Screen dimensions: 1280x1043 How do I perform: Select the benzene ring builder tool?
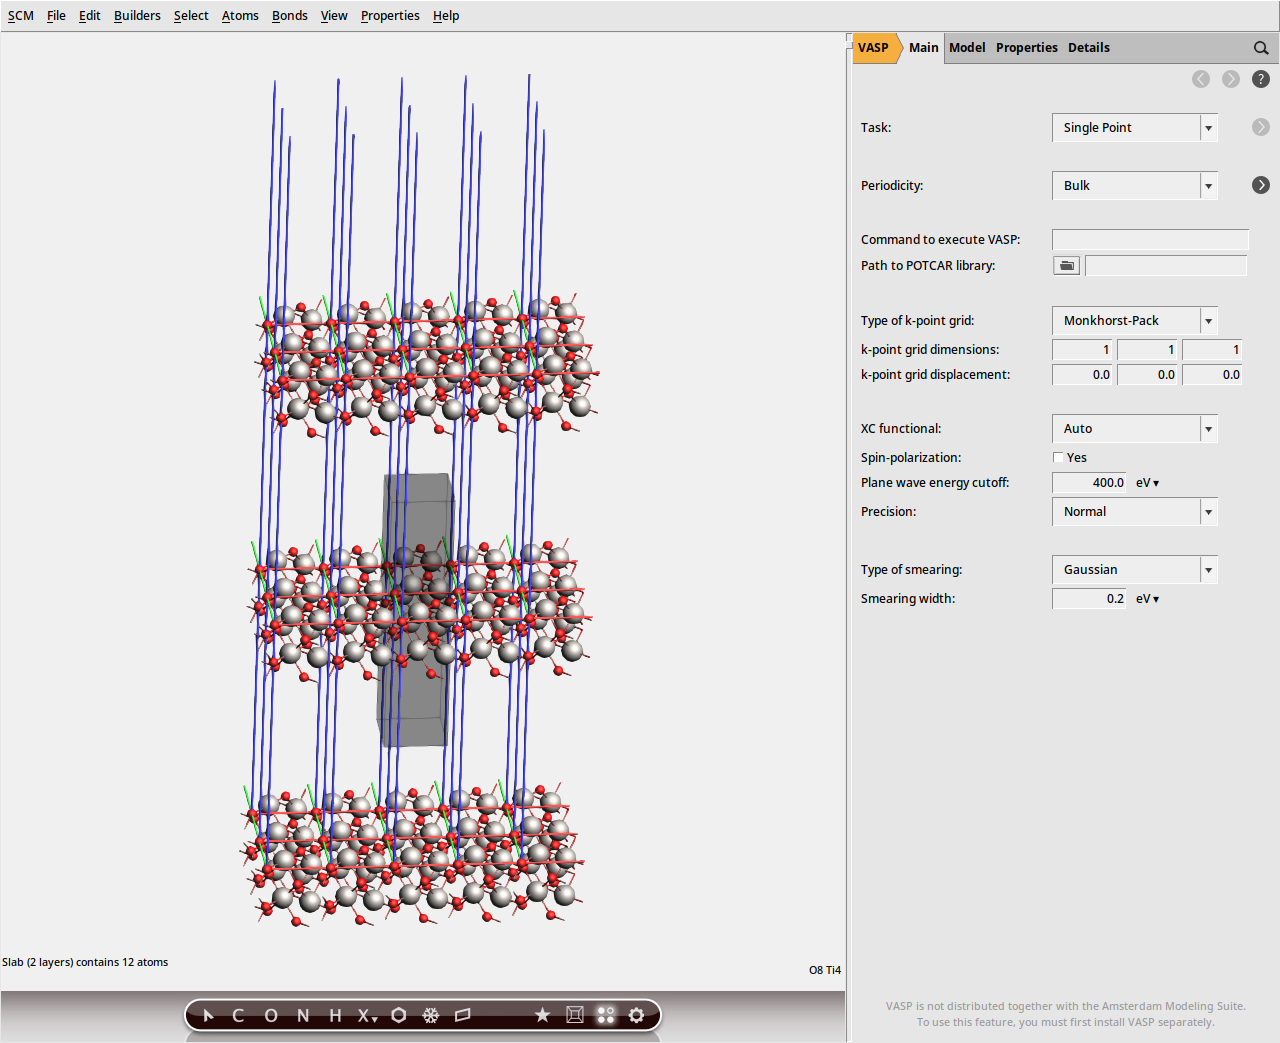coord(398,1015)
